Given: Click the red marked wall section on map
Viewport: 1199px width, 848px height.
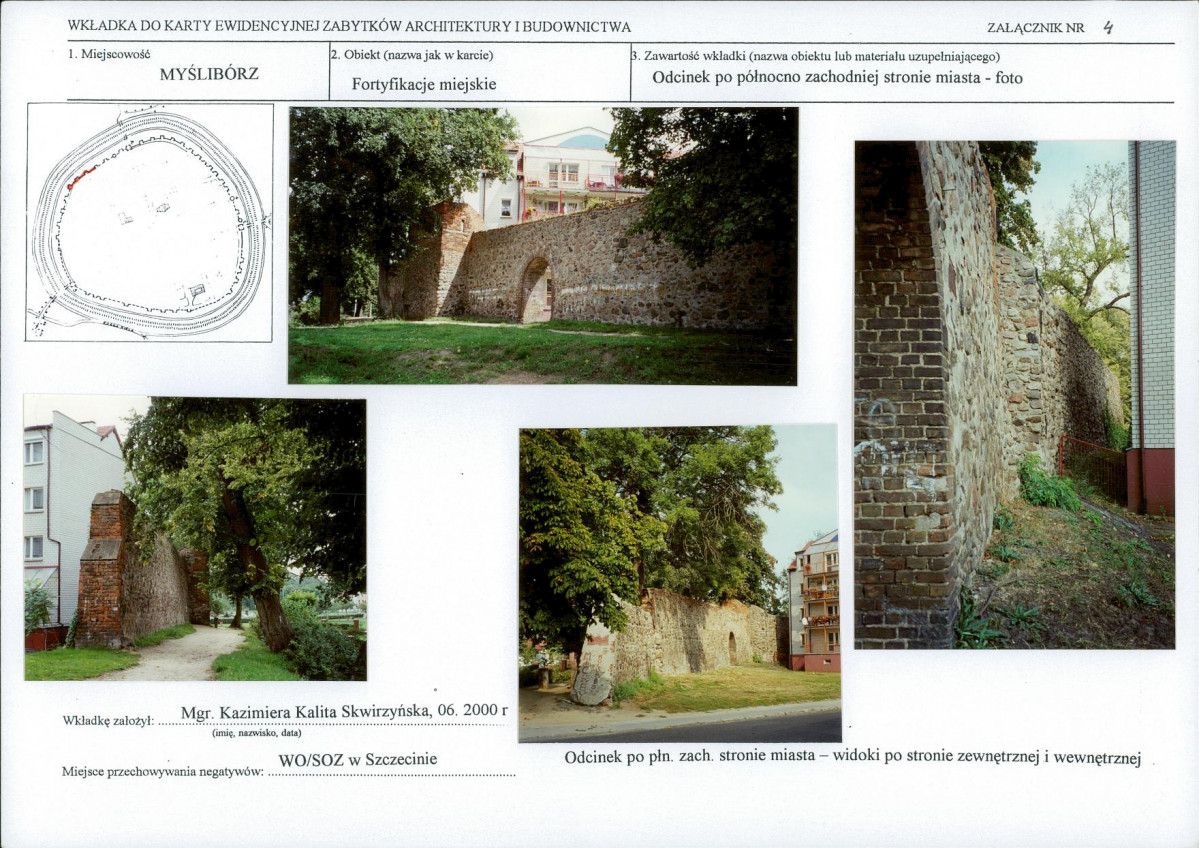Looking at the screenshot, I should pos(81,178).
